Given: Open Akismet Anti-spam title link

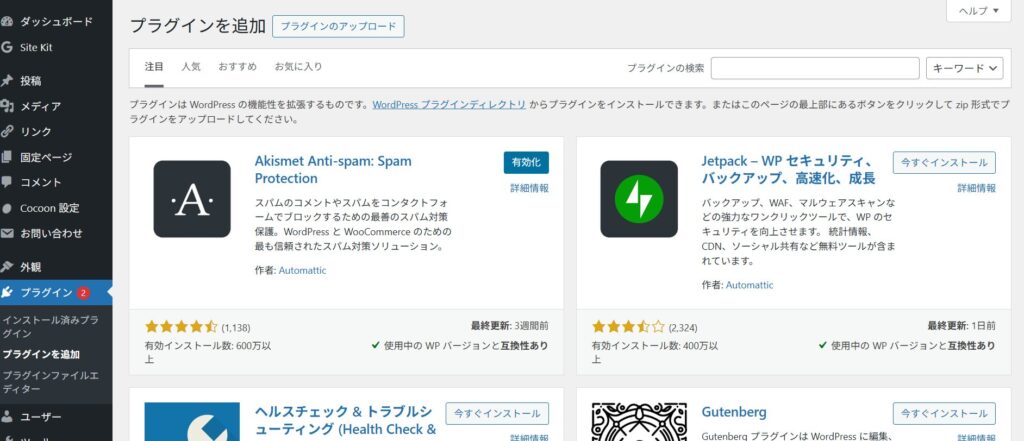Looking at the screenshot, I should [x=333, y=169].
